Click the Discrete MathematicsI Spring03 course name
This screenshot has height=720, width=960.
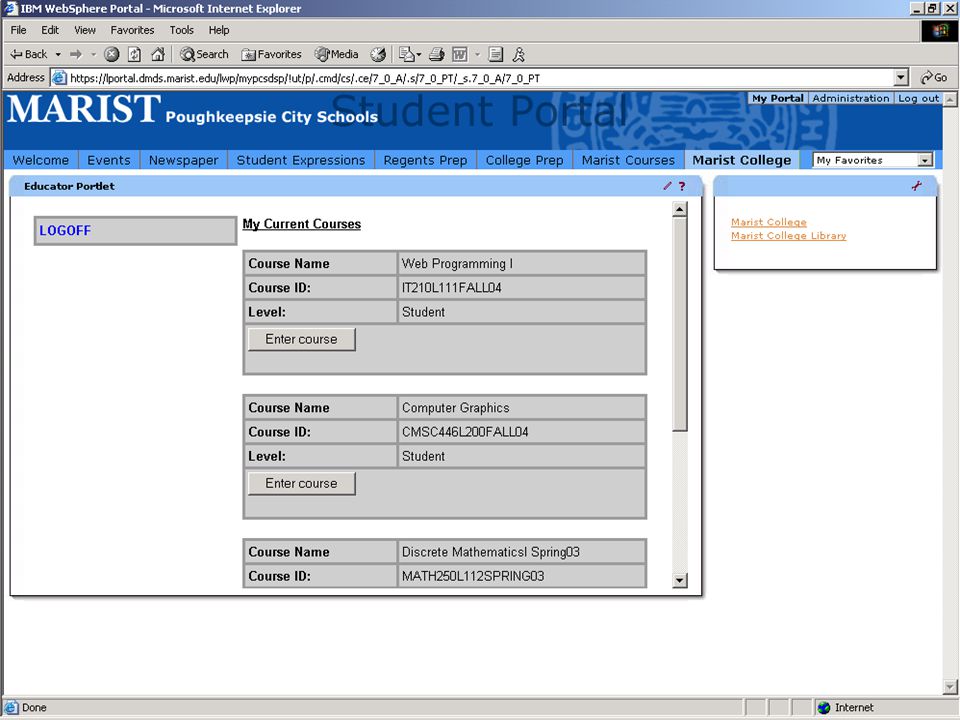490,552
